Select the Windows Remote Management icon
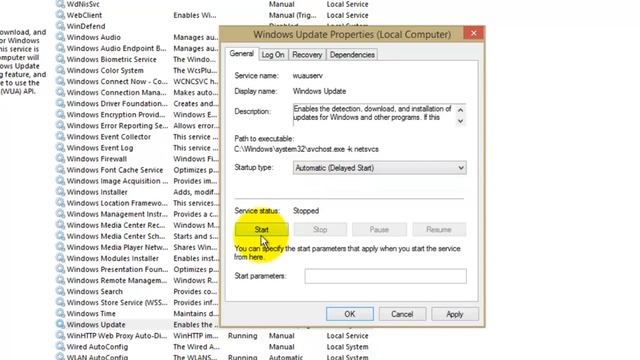This screenshot has height=360, width=640. click(x=60, y=280)
